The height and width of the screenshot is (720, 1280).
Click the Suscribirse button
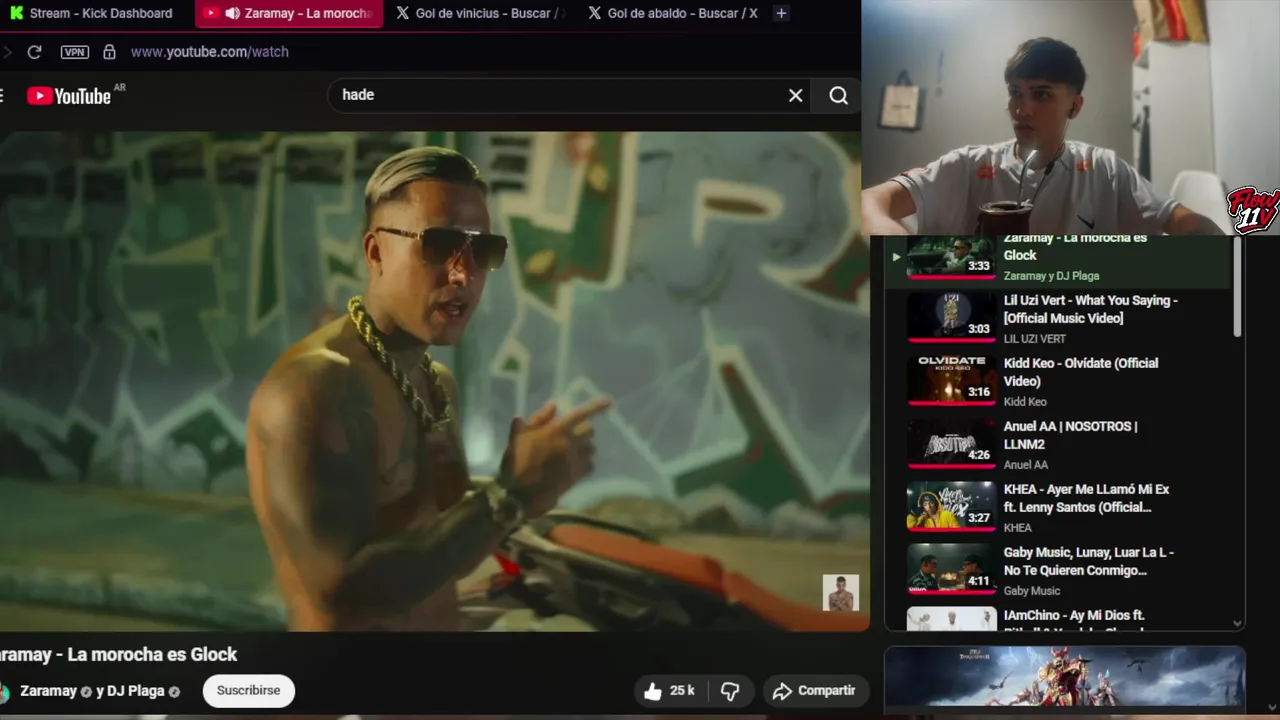coord(248,691)
